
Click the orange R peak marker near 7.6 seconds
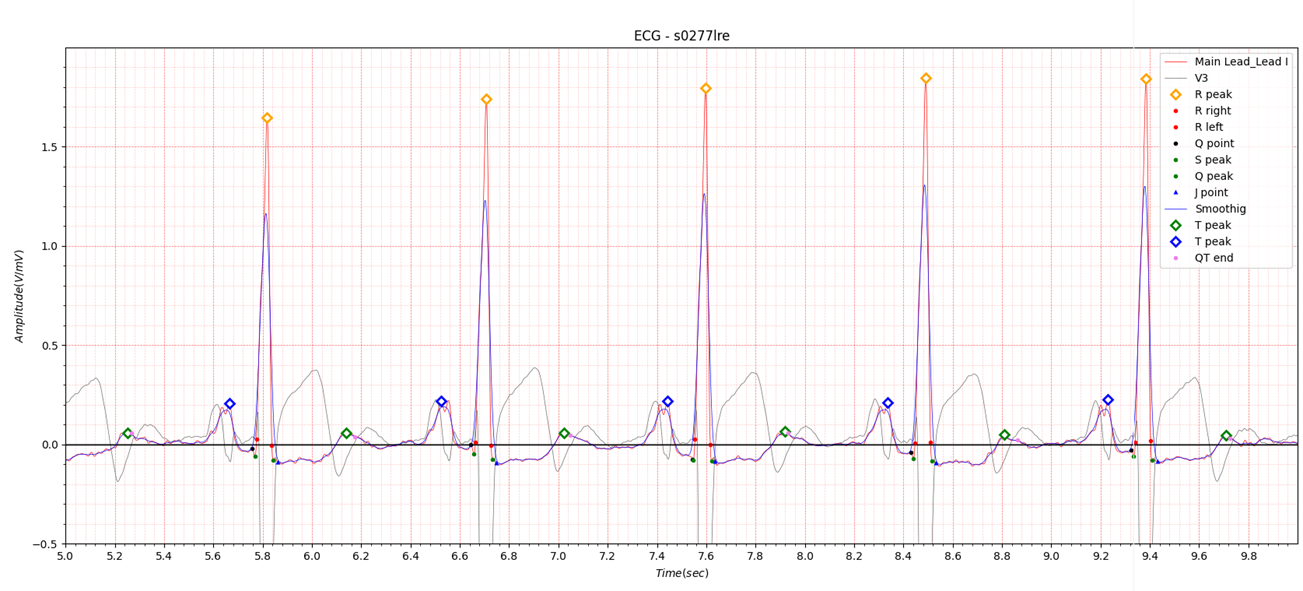(706, 88)
